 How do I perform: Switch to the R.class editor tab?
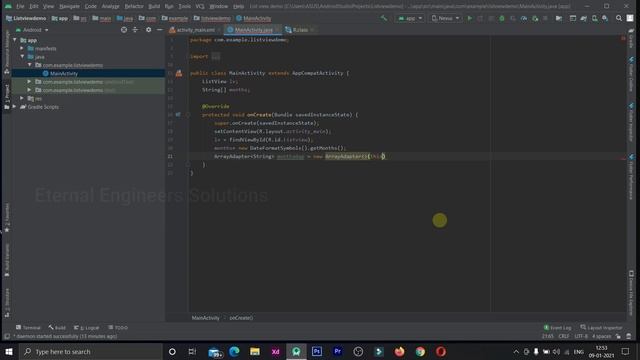click(x=299, y=30)
